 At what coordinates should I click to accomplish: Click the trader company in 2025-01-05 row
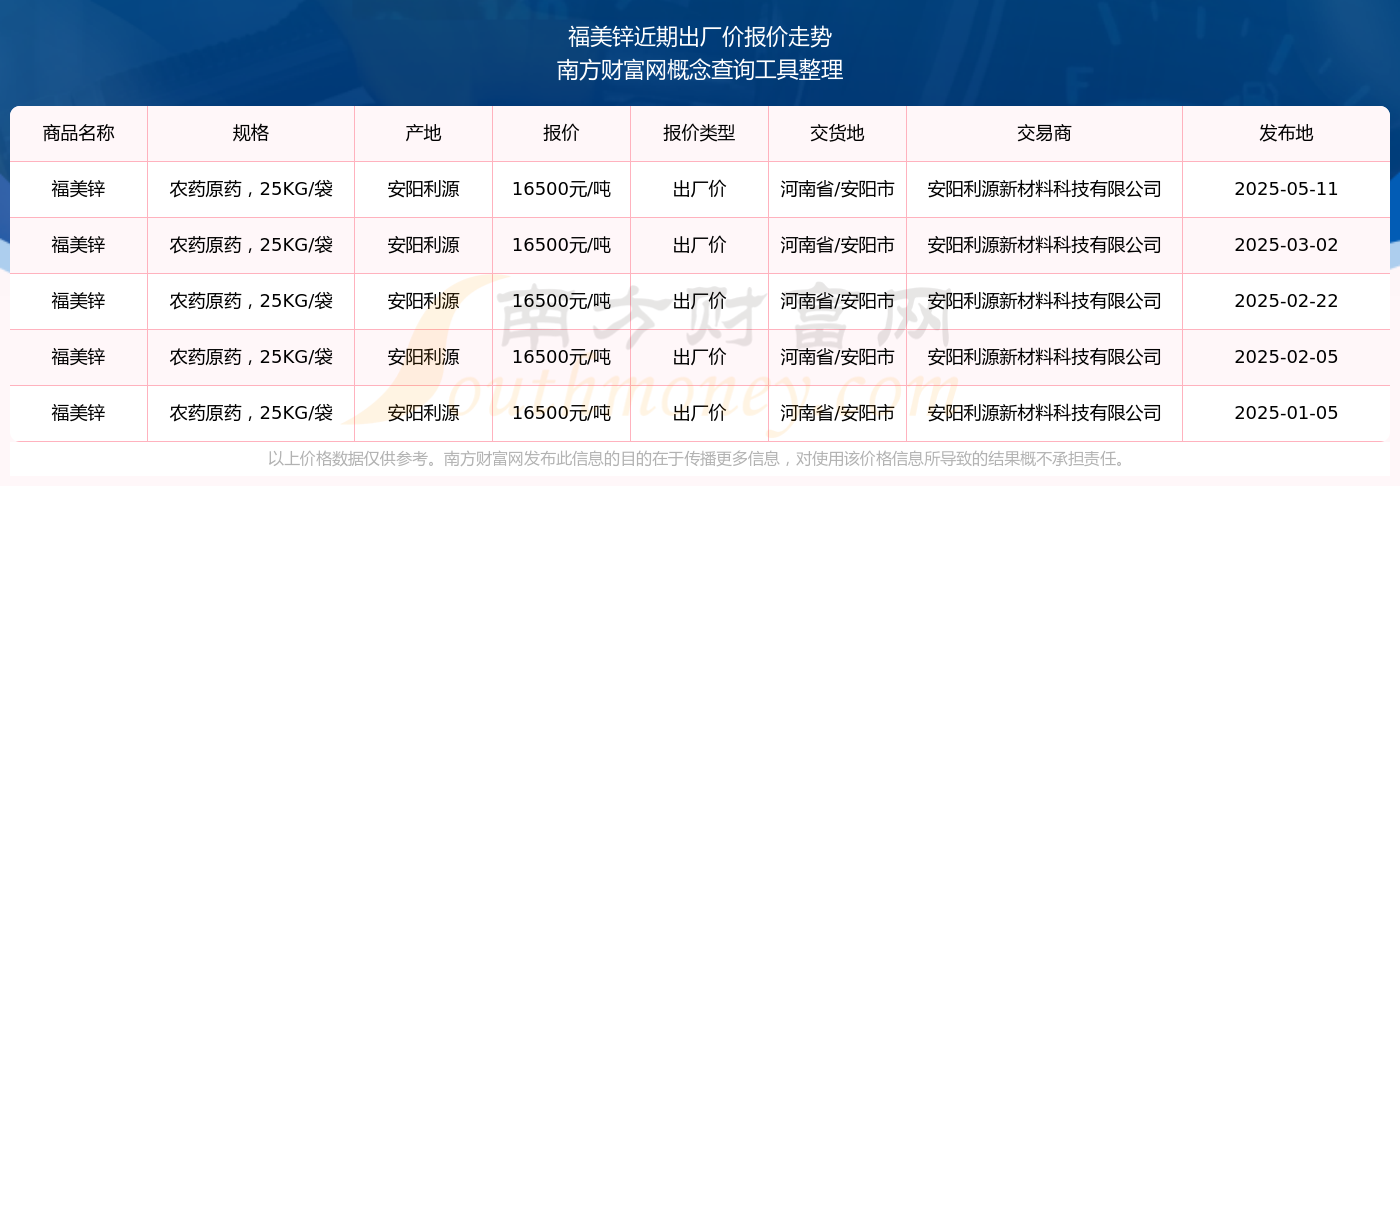coord(1045,414)
